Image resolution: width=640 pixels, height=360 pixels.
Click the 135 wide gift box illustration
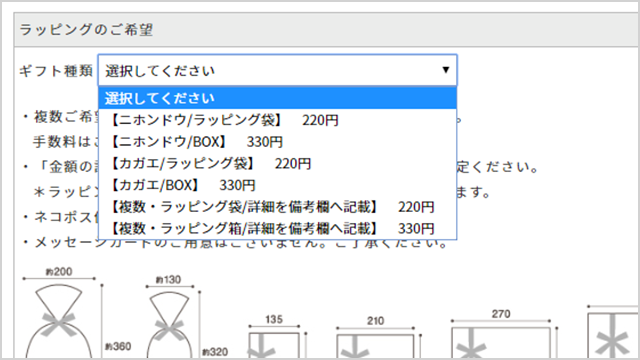[274, 345]
